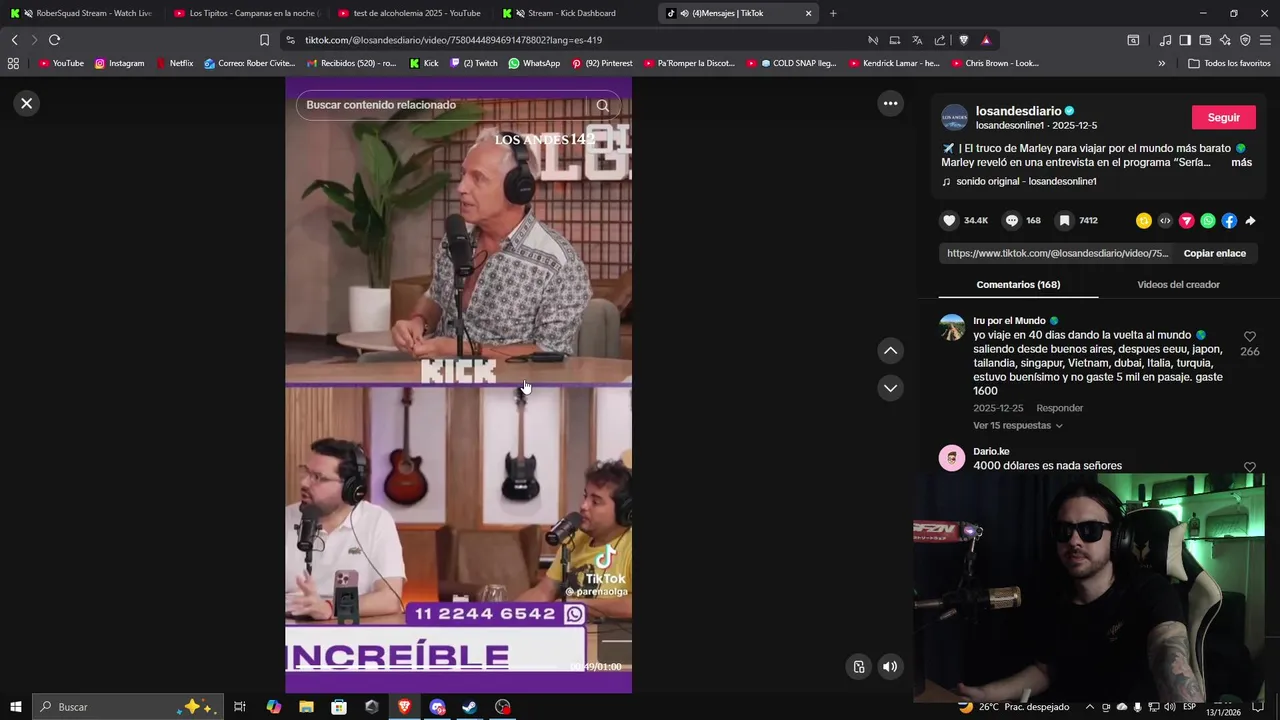Open the media control music-note icon

coord(1165,40)
